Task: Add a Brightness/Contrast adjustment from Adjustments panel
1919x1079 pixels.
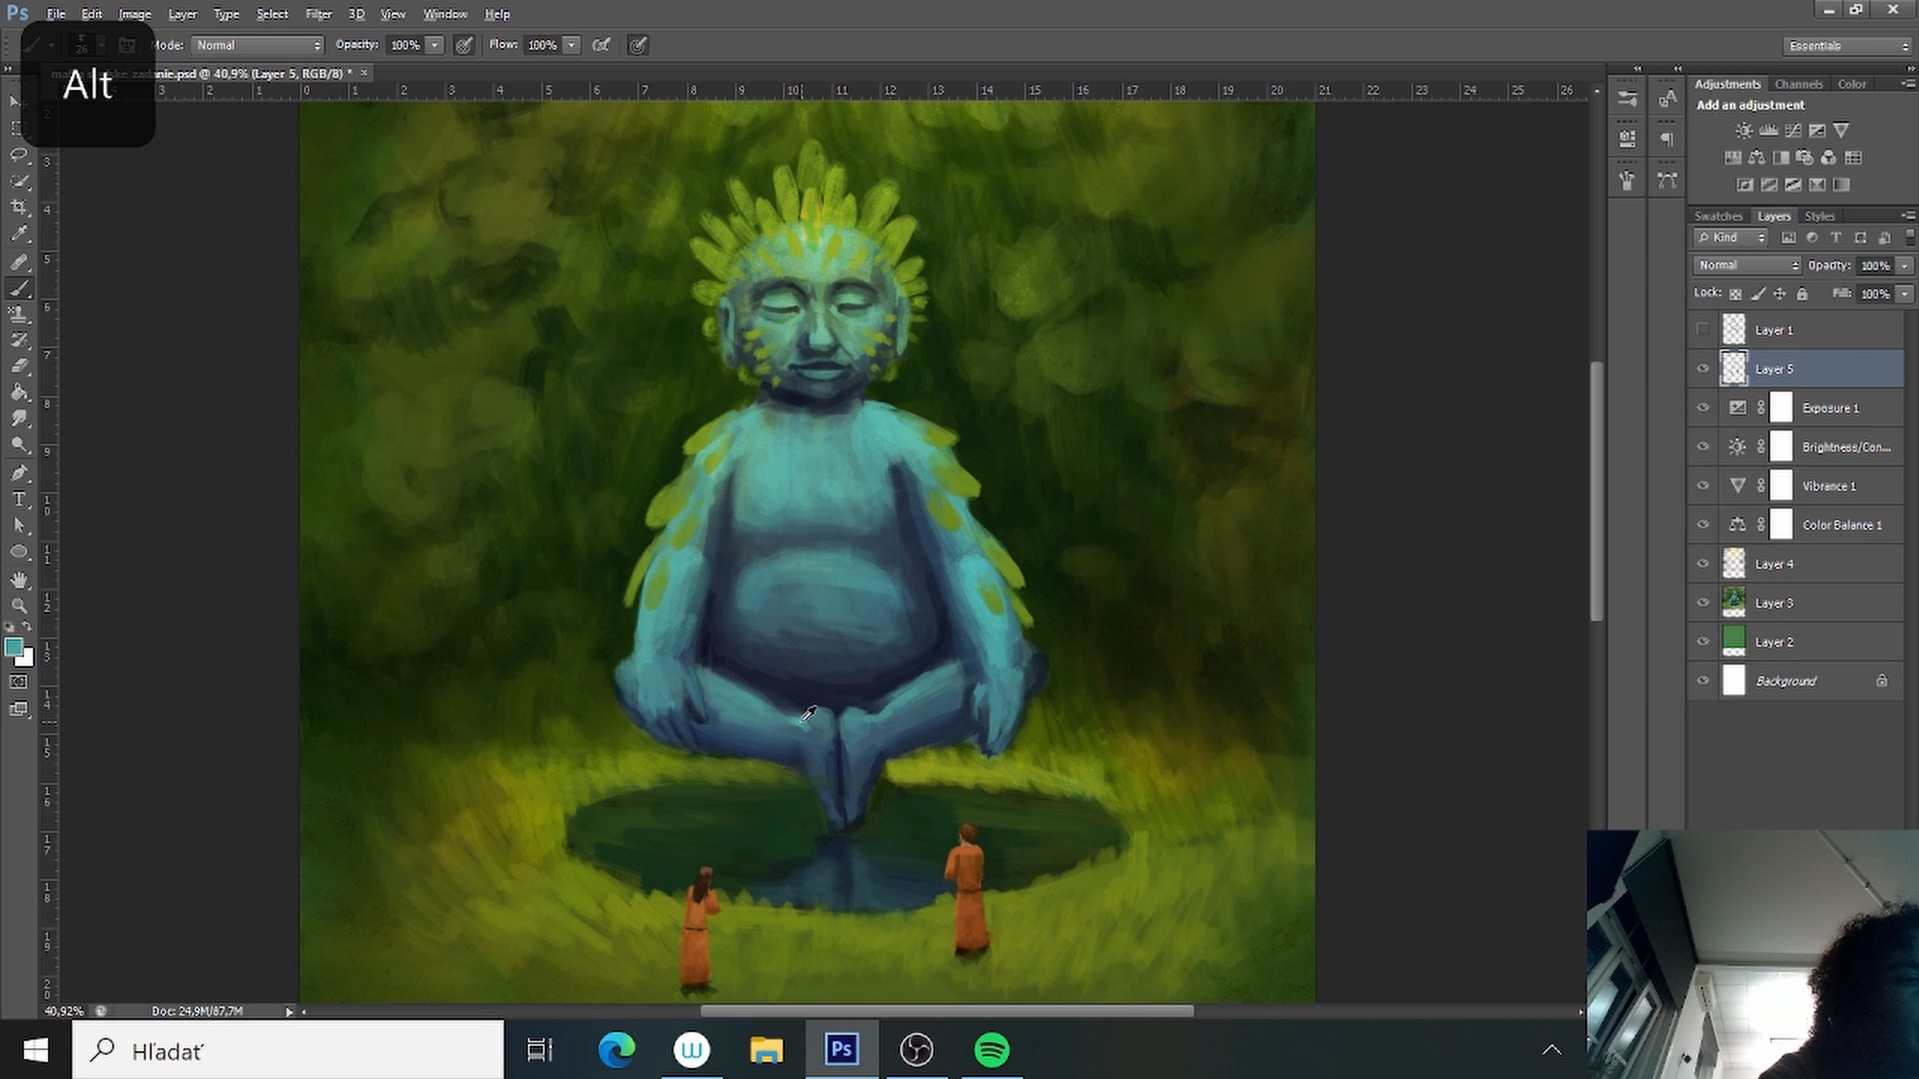Action: (x=1744, y=131)
